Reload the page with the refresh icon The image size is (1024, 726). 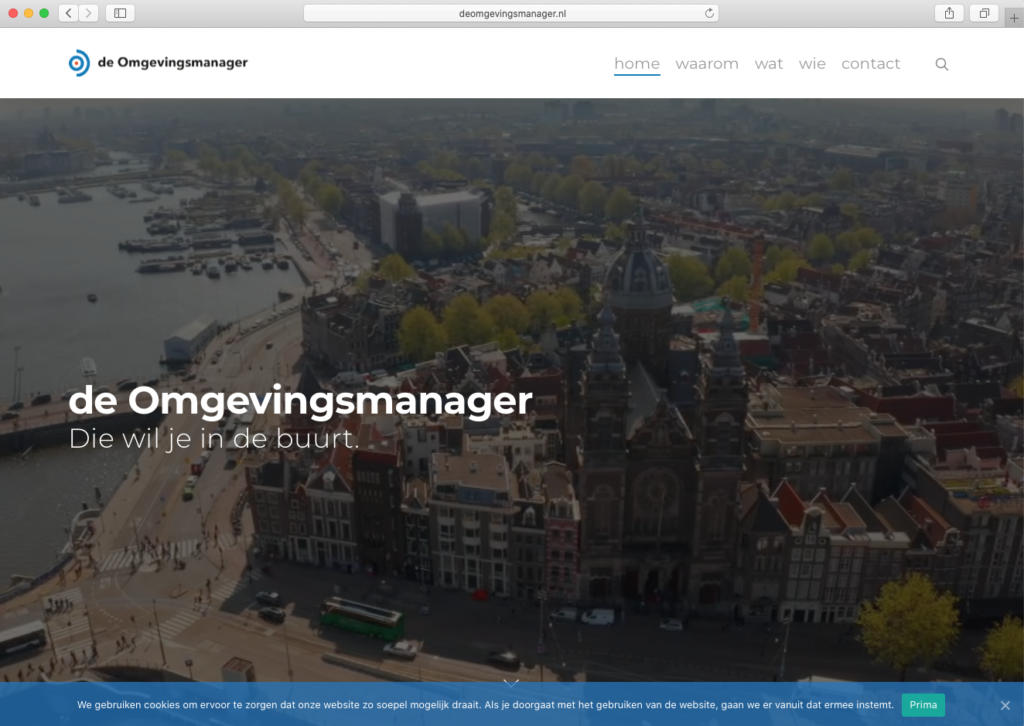(709, 13)
